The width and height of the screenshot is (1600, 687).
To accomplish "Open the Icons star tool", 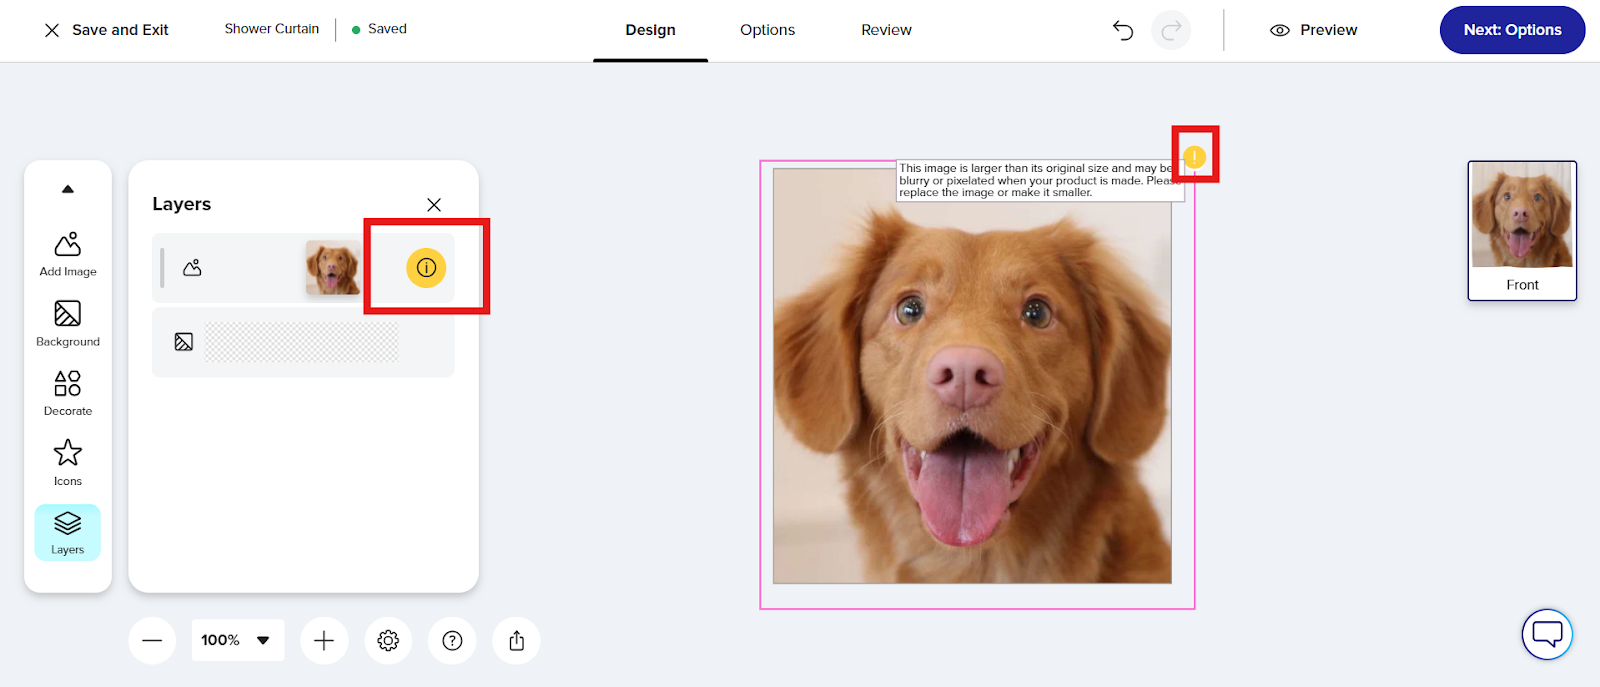I will click(68, 463).
